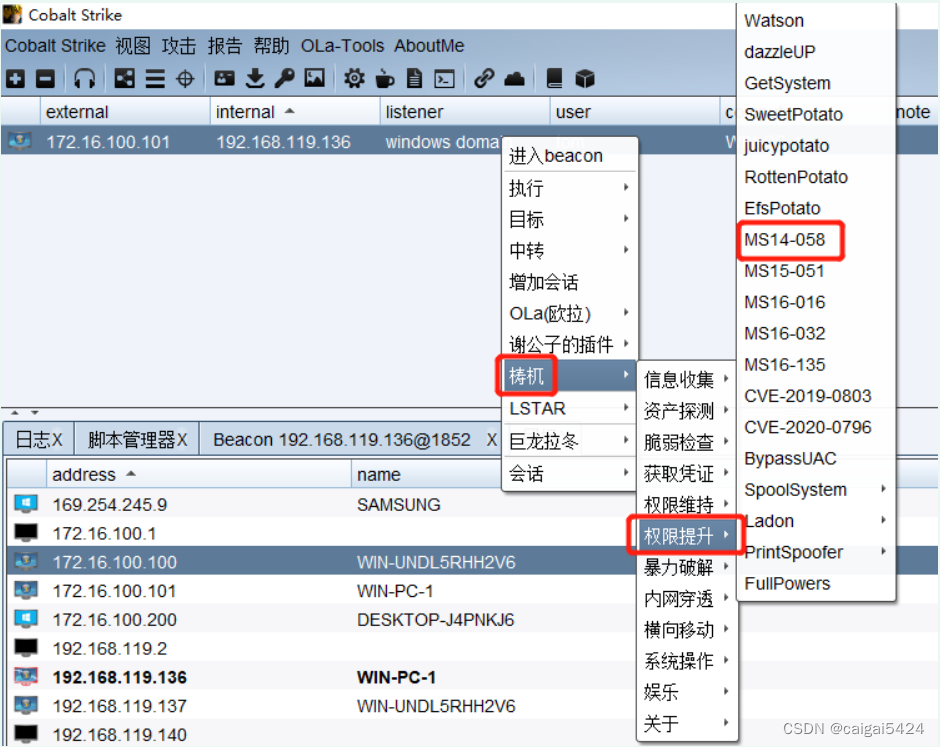Open the 横向移动 submenu
This screenshot has width=940, height=747.
(686, 629)
